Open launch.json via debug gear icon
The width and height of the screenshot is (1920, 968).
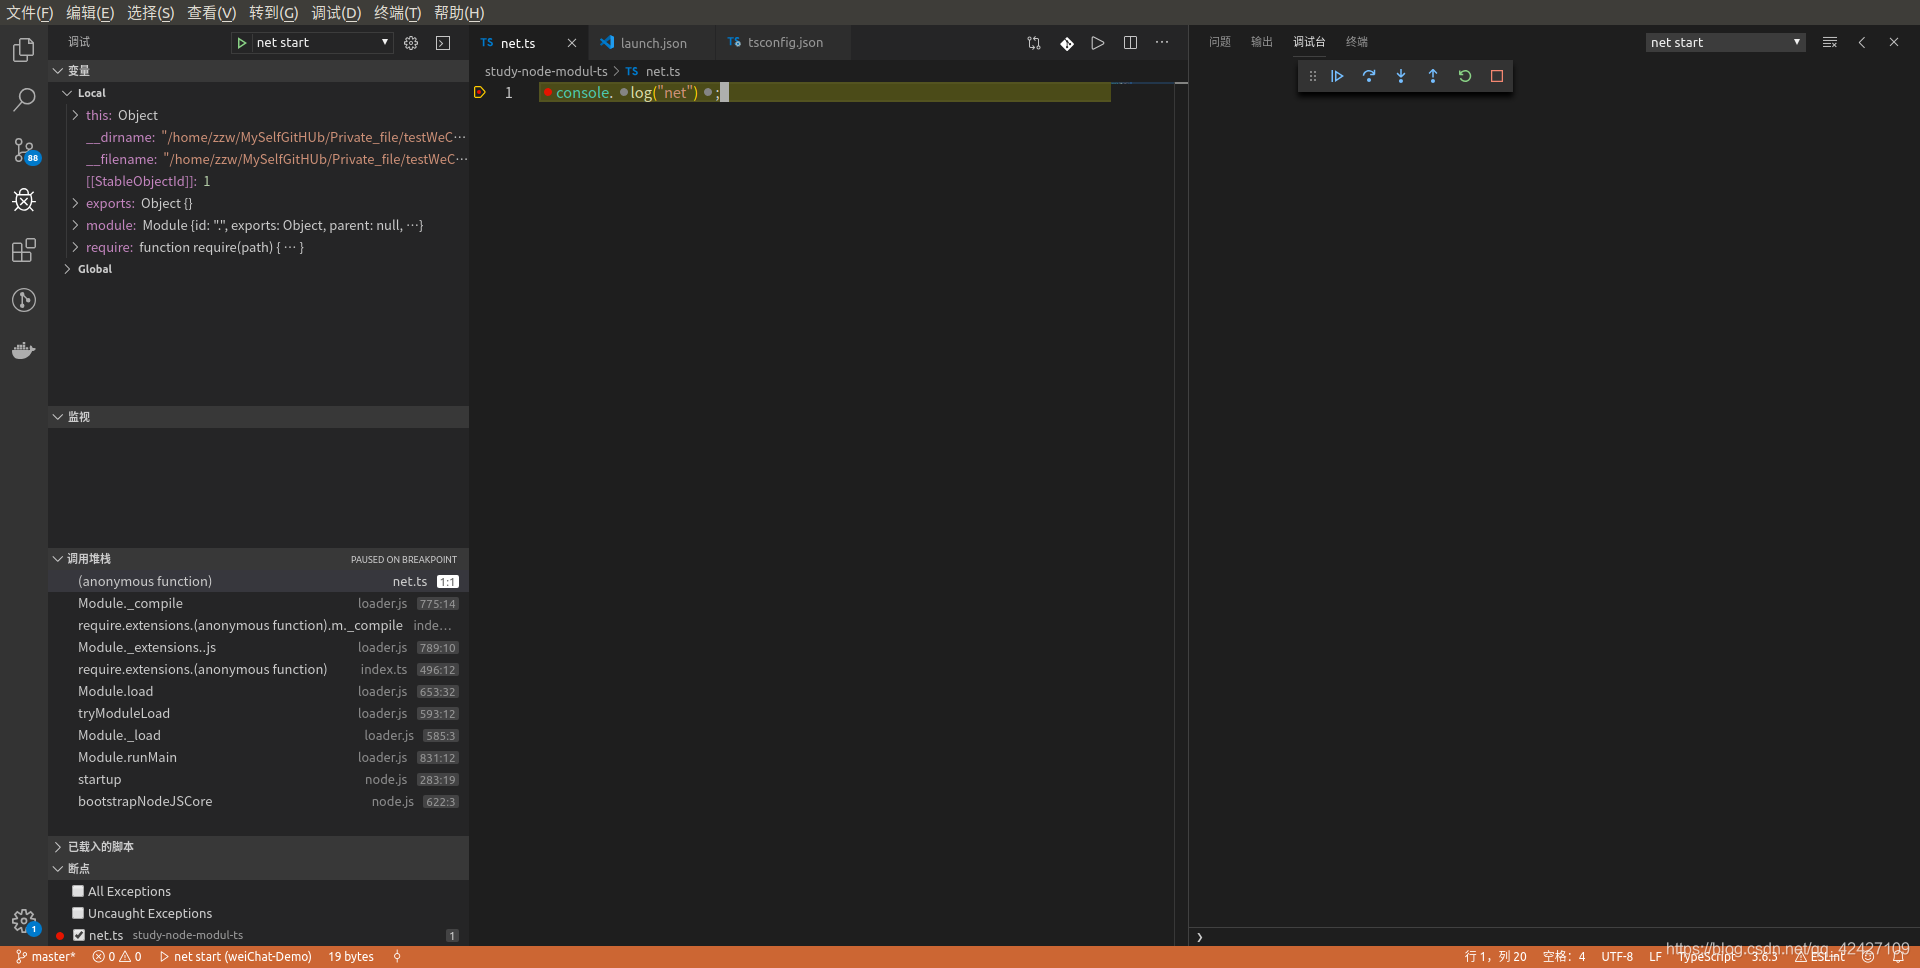(411, 43)
